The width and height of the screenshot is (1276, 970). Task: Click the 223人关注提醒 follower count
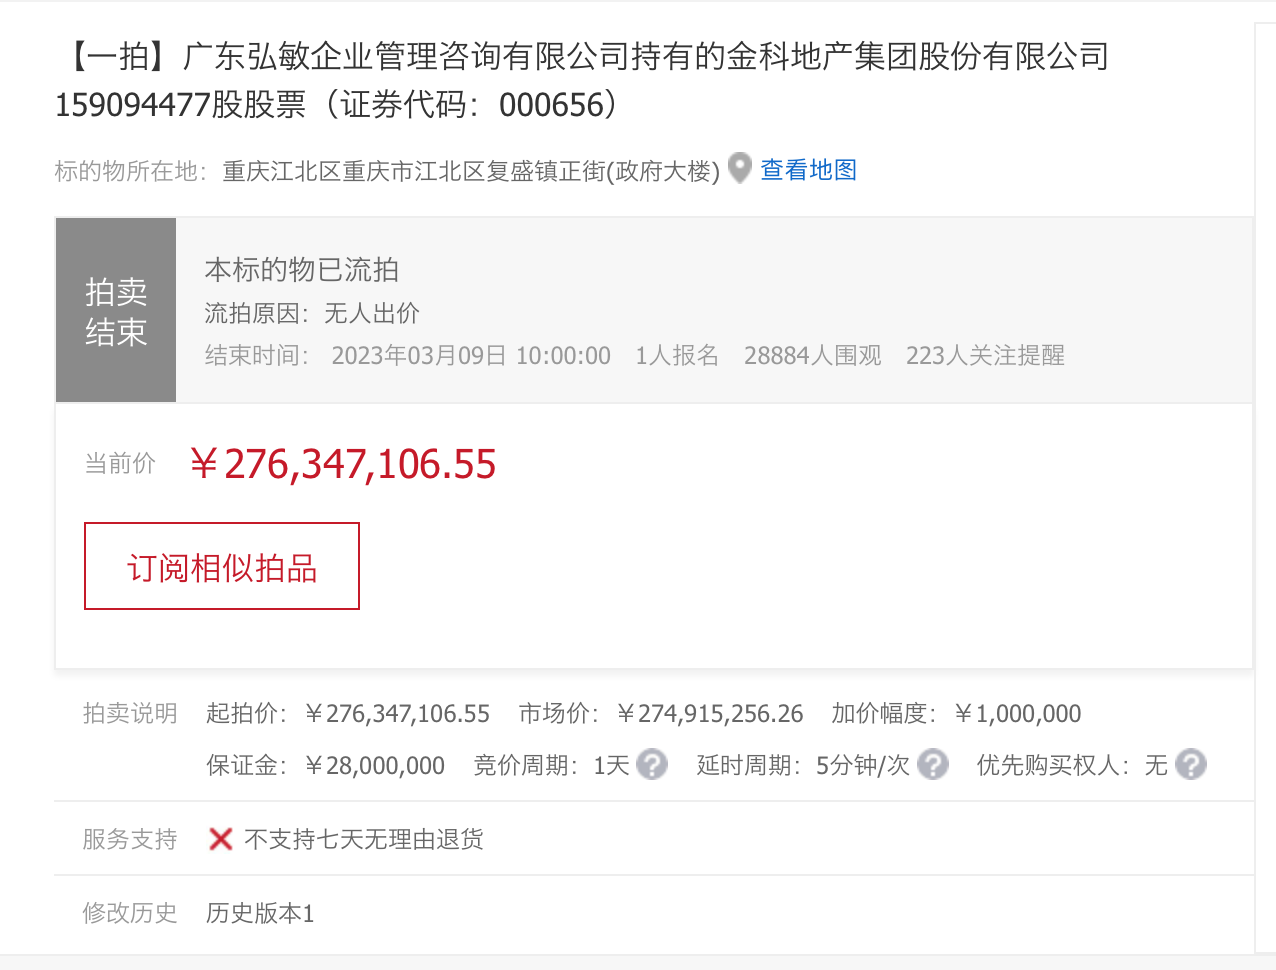pos(985,356)
